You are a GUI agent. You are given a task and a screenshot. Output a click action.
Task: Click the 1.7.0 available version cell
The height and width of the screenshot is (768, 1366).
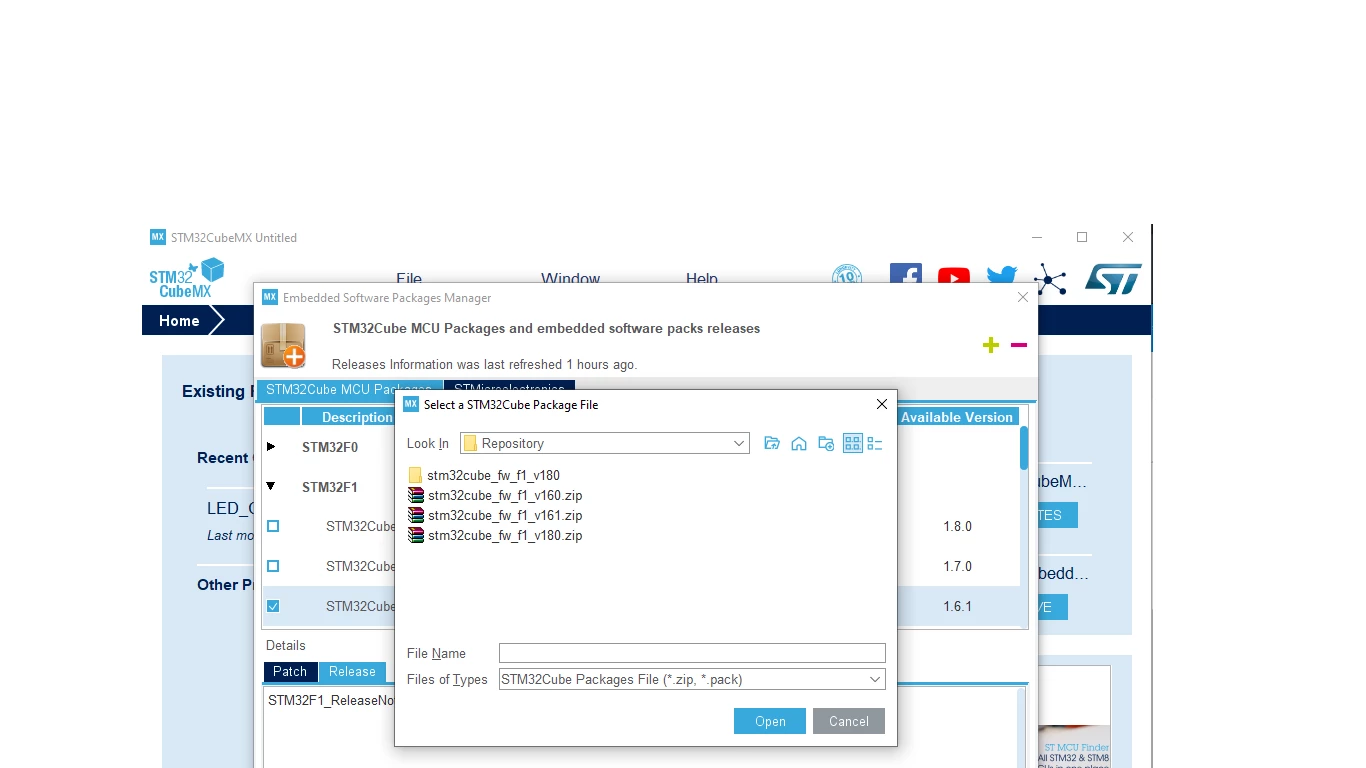[x=957, y=566]
